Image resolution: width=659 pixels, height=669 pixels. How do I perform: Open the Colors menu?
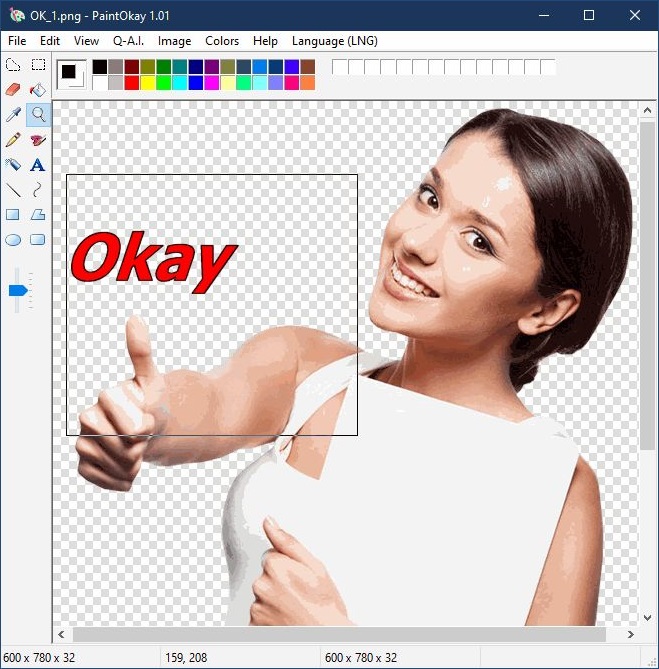(x=222, y=41)
